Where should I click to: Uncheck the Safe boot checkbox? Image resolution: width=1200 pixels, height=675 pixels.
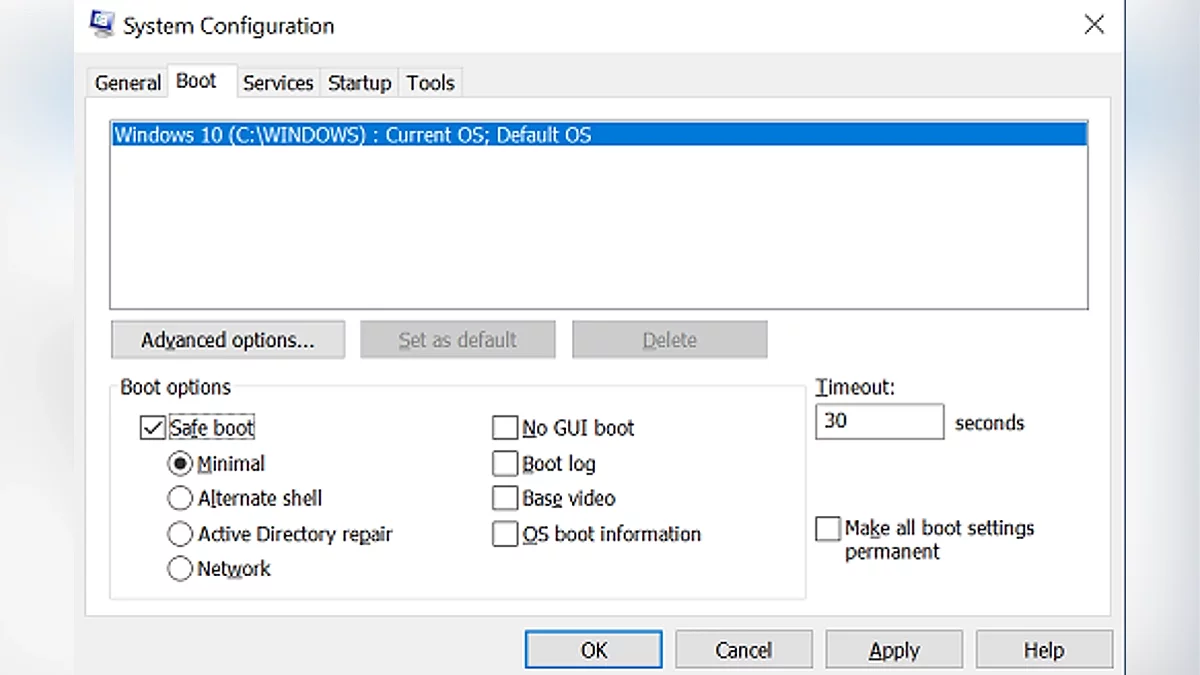(153, 428)
